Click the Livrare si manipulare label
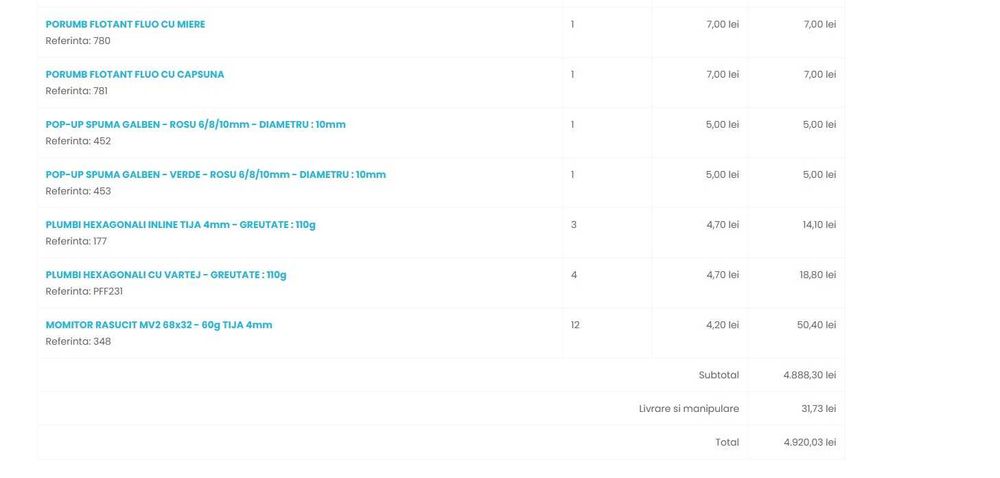1000x478 pixels. [x=689, y=408]
